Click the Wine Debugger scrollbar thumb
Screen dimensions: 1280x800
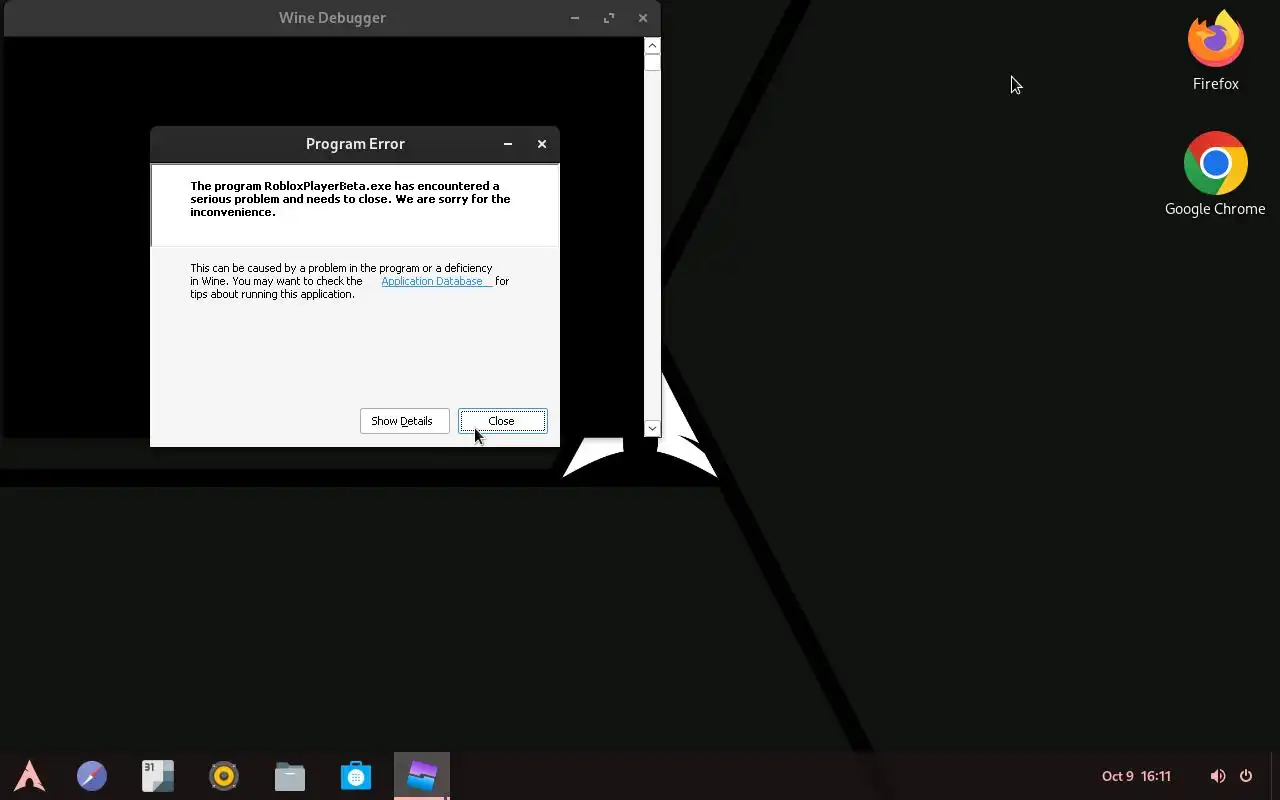coord(652,63)
